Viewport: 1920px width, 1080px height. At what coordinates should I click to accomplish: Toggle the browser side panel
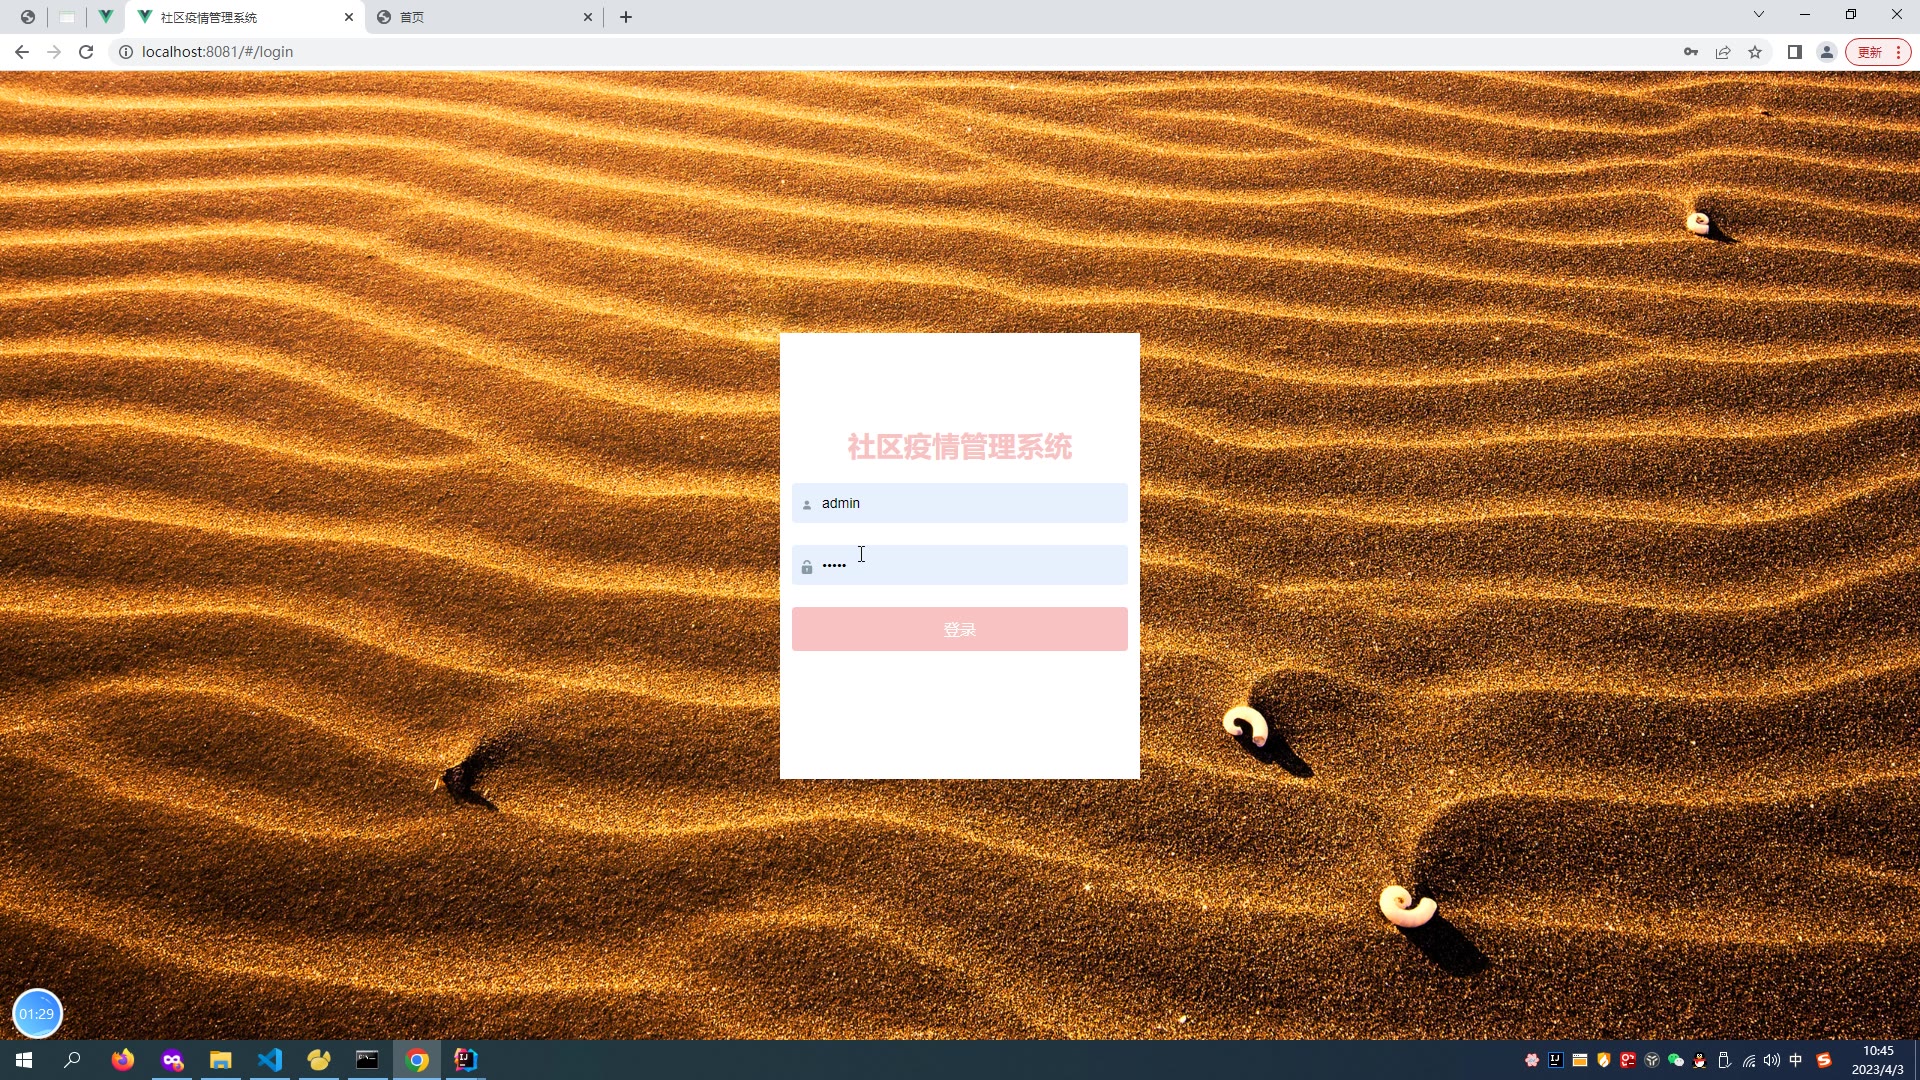[1795, 52]
